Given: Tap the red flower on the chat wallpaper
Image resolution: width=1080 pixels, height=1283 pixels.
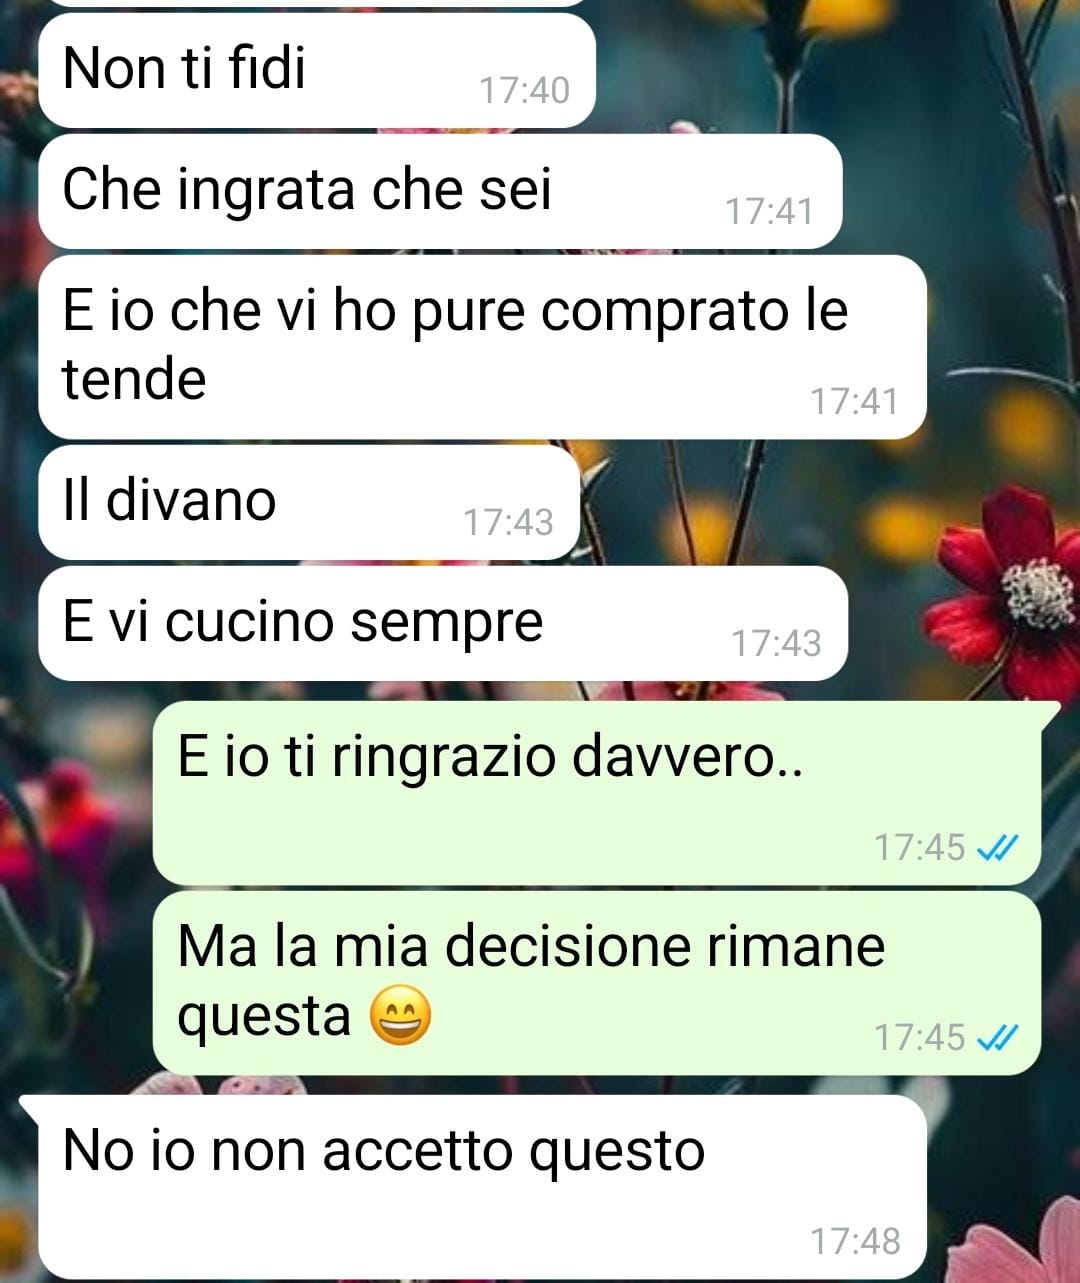Looking at the screenshot, I should [x=1010, y=590].
